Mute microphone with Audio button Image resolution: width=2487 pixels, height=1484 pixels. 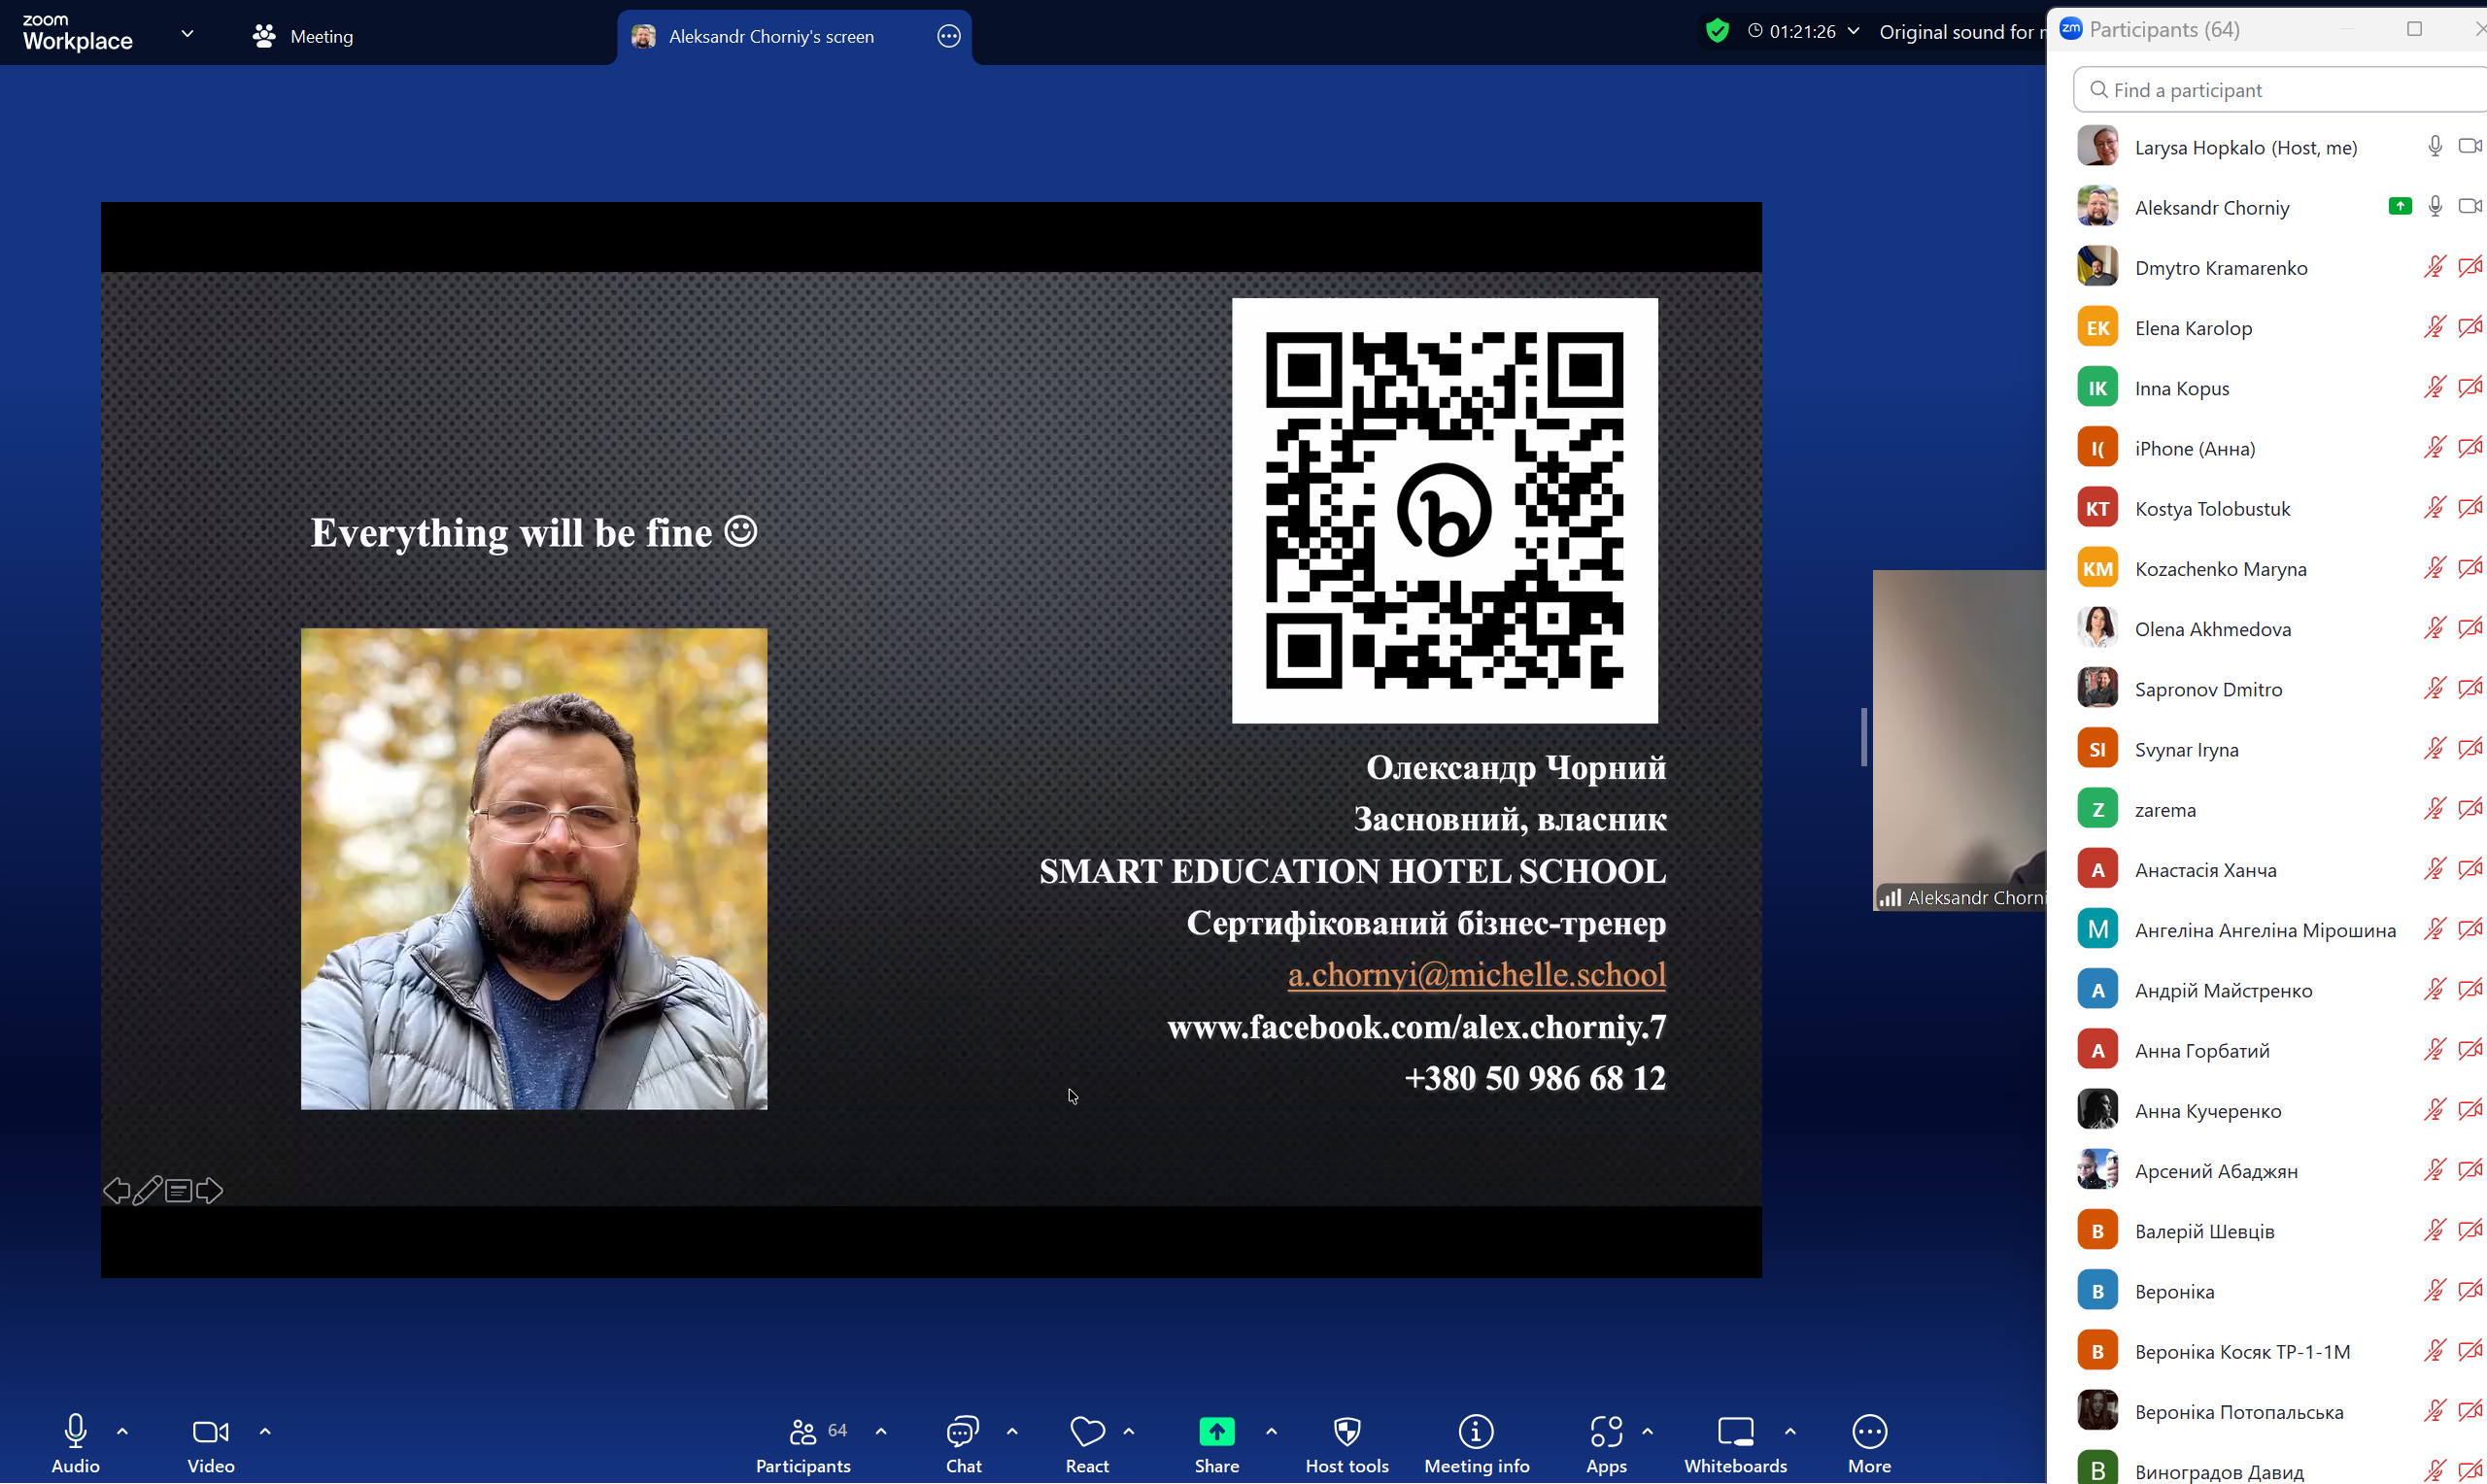(x=75, y=1431)
